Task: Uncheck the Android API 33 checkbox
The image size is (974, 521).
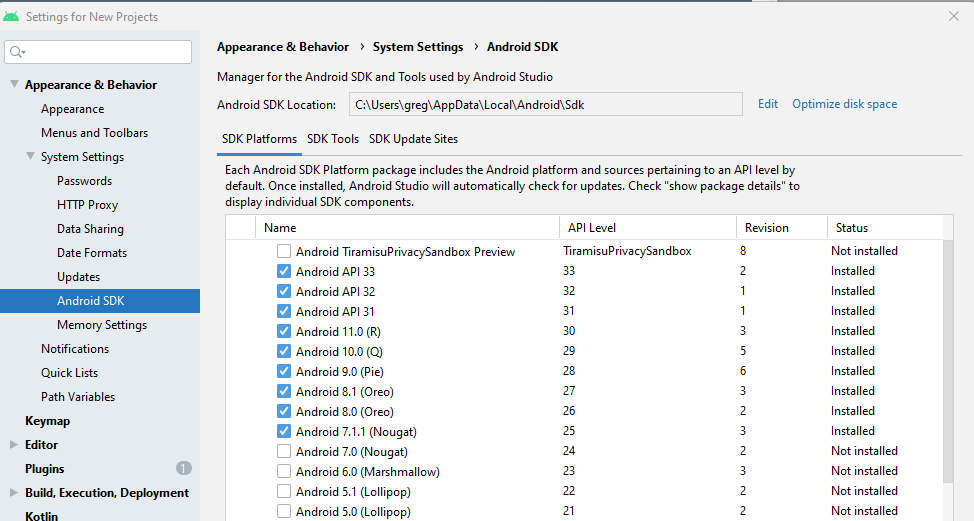Action: (284, 271)
